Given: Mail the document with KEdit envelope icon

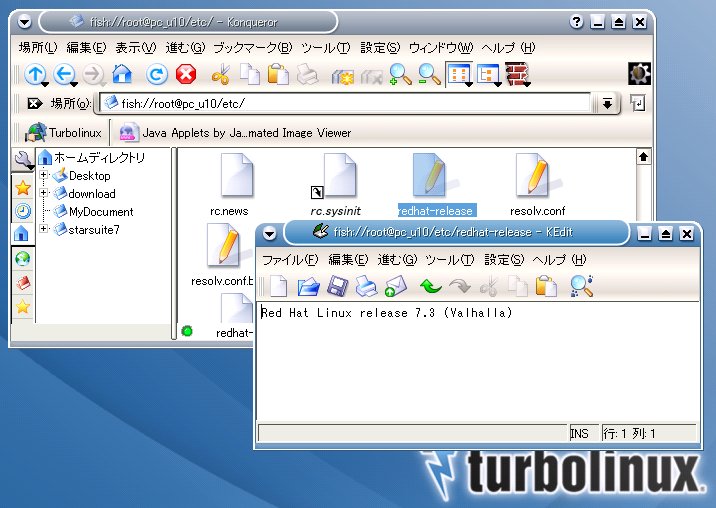Looking at the screenshot, I should [x=395, y=286].
